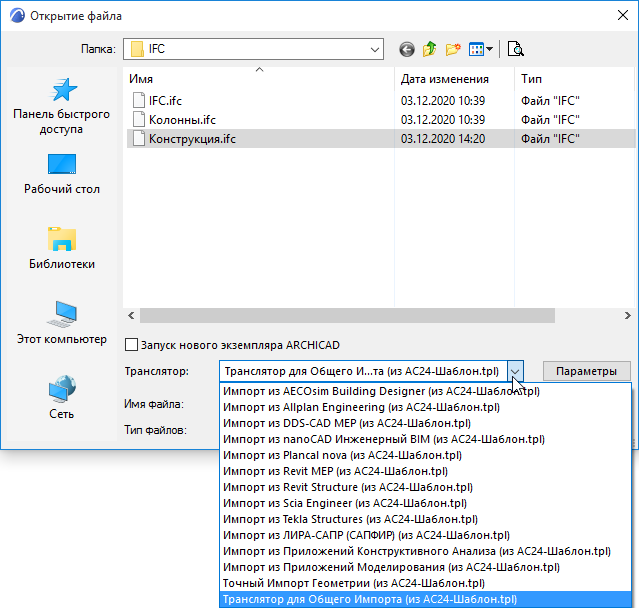Open Сеть network location
The width and height of the screenshot is (639, 608).
[62, 397]
